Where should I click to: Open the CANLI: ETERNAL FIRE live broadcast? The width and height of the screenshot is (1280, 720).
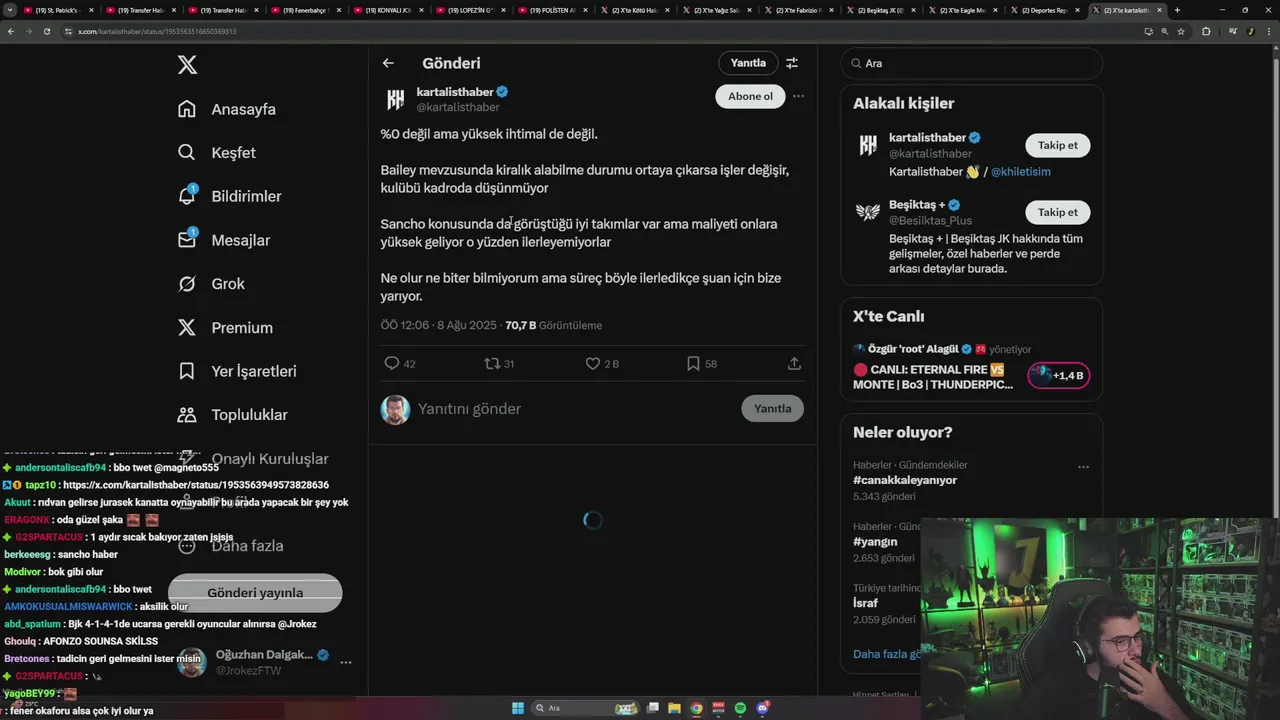[933, 377]
